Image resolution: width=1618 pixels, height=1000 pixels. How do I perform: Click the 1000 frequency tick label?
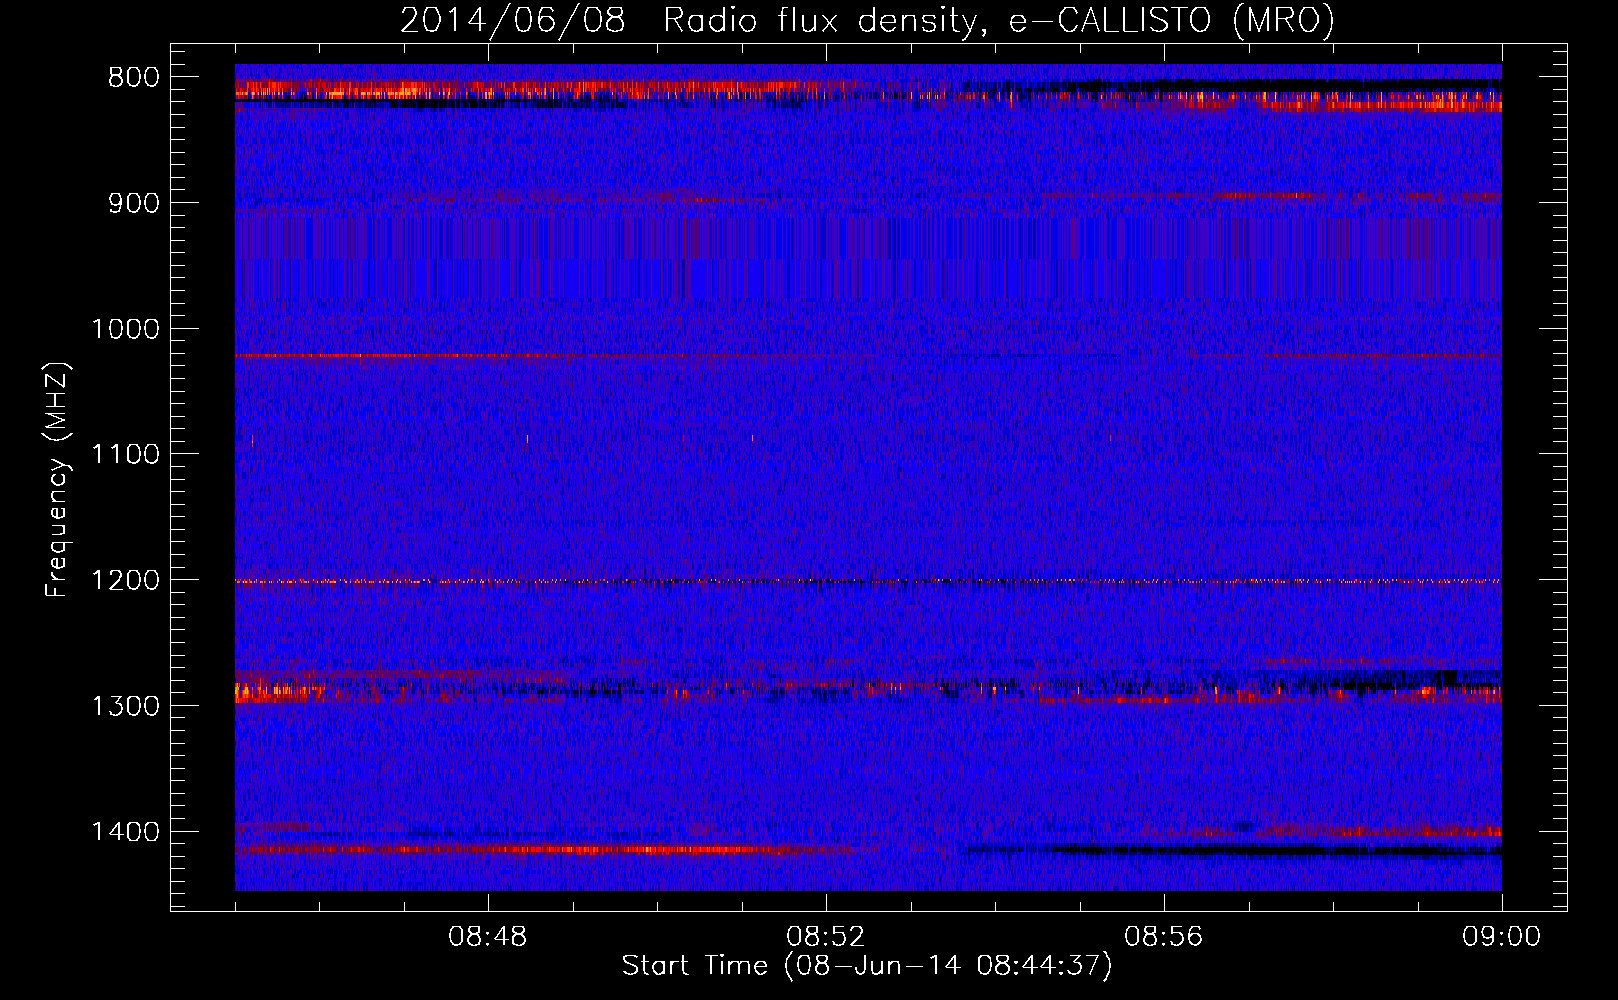point(125,329)
